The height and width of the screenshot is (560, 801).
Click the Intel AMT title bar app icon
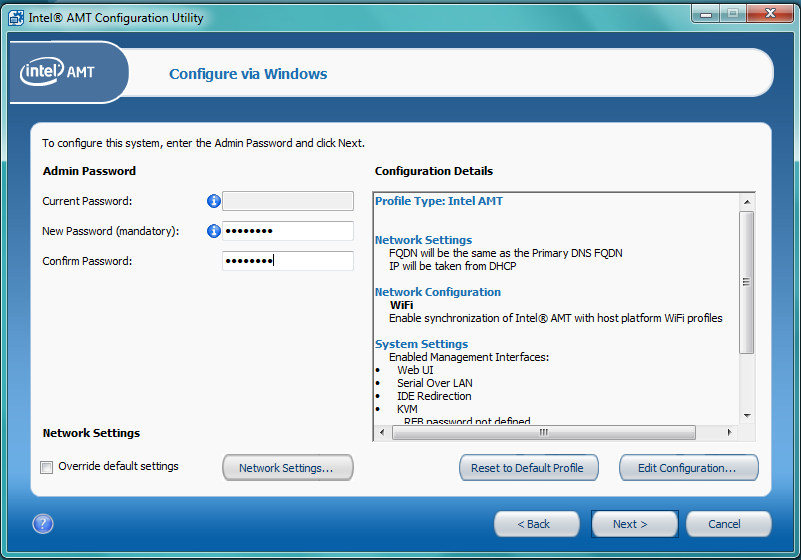point(16,18)
